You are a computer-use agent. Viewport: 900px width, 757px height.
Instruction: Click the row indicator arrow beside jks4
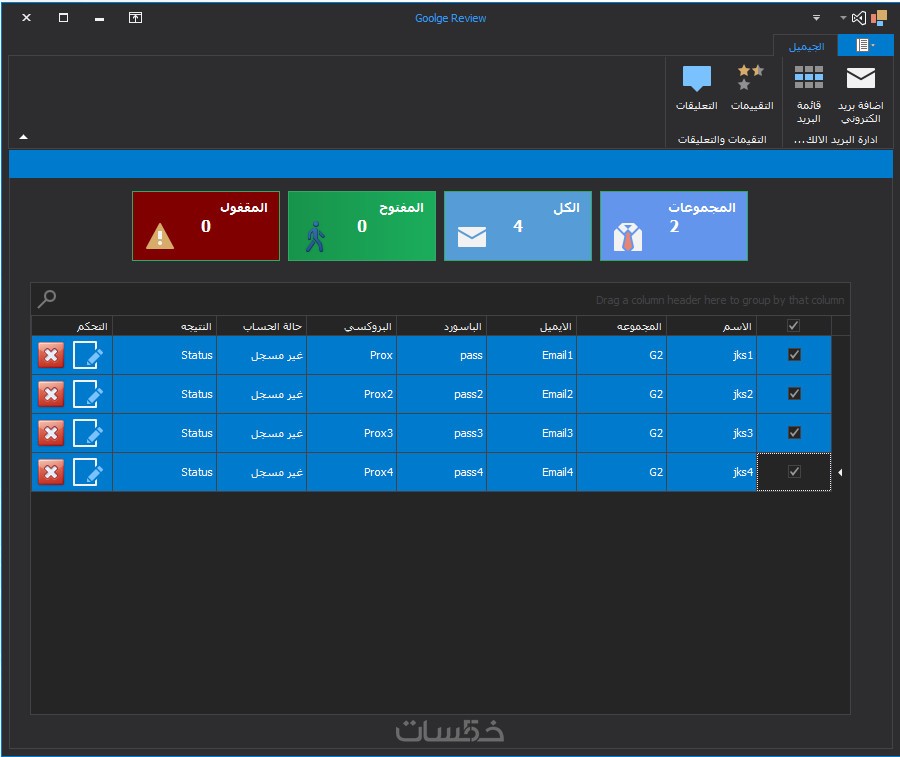840,472
